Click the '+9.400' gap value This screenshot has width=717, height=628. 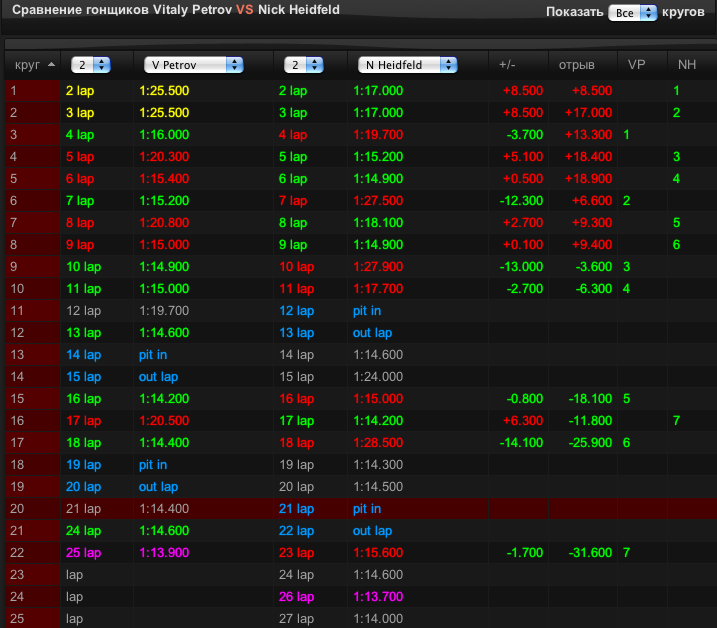(x=592, y=244)
